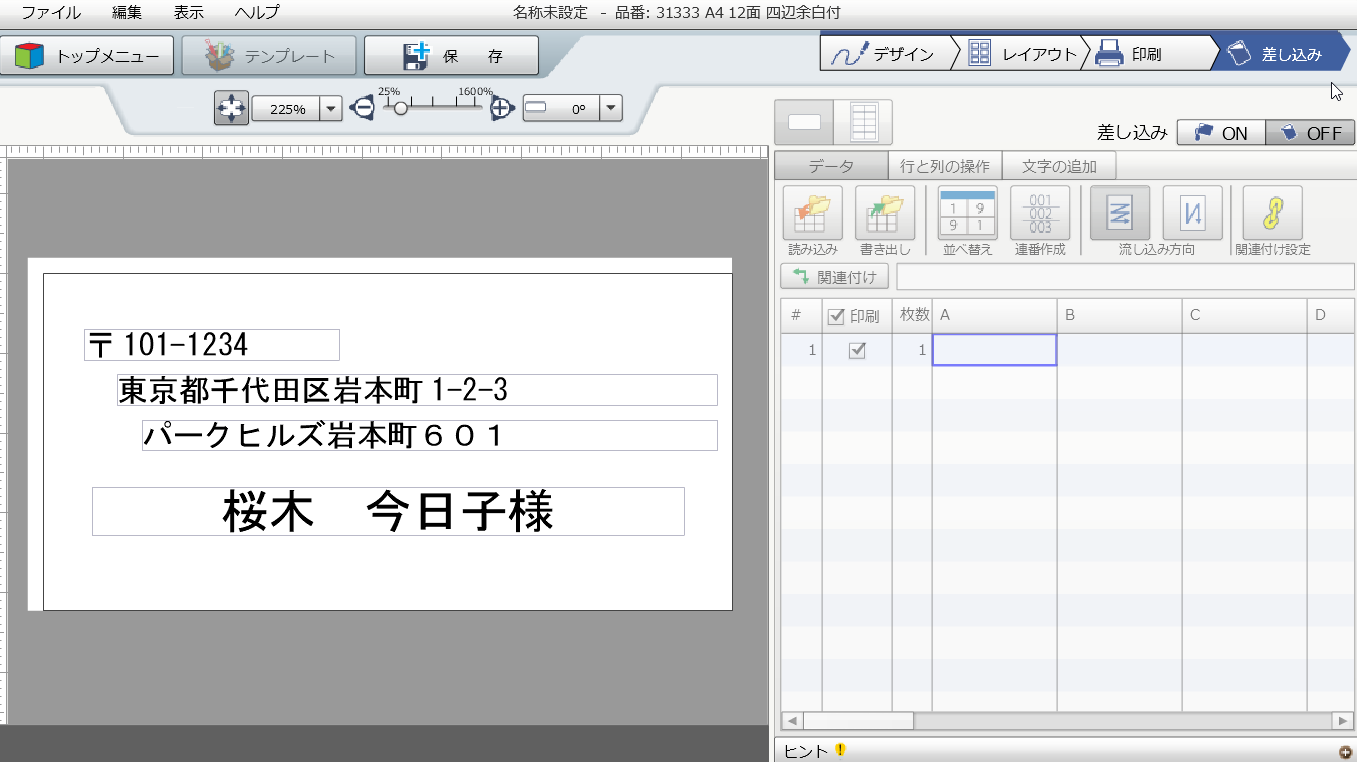This screenshot has height=762, width=1357.
Task: Open the zoom-out minus control dropdown area
Action: coord(362,108)
